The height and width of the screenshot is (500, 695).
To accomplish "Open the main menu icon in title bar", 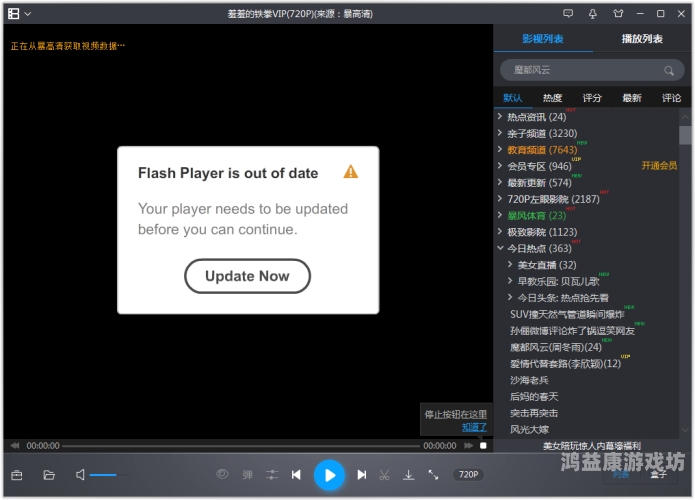I will point(14,14).
